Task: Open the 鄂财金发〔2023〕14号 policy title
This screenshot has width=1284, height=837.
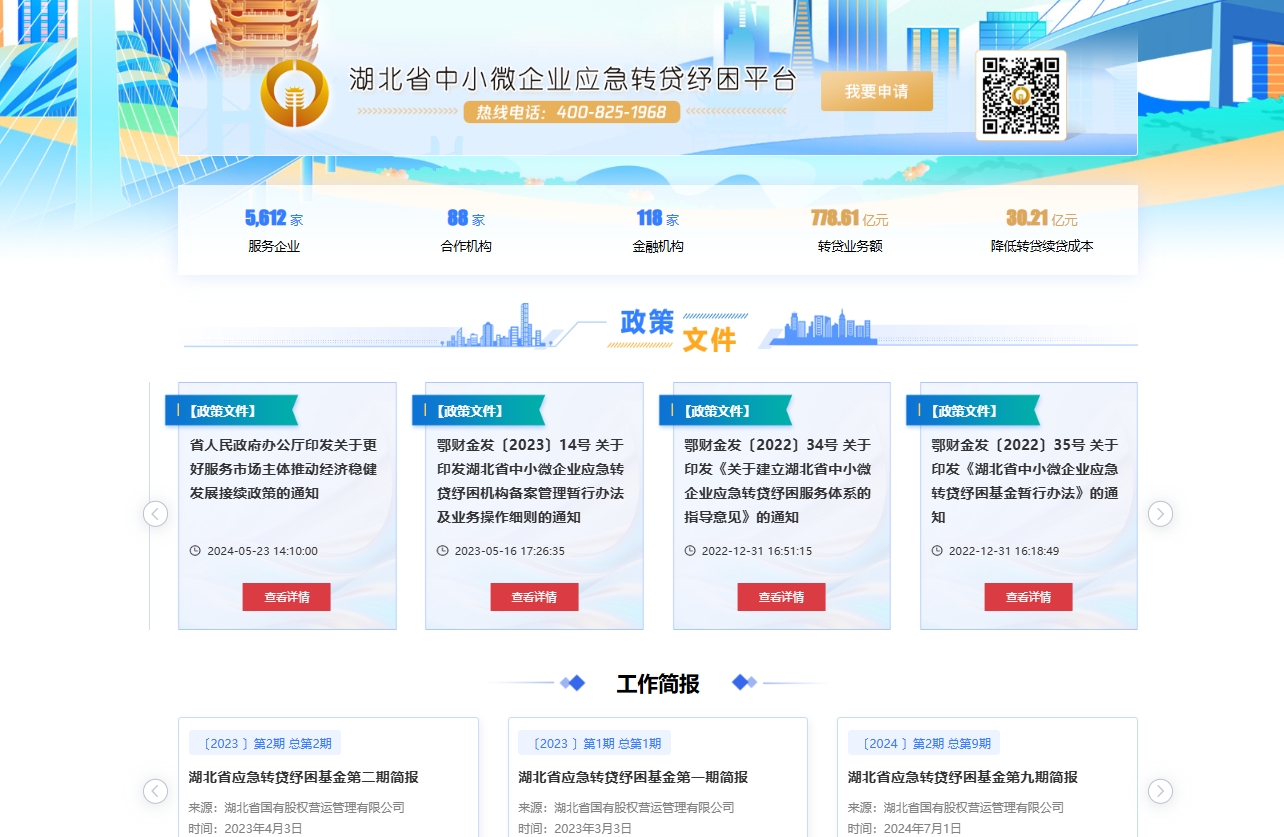Action: pyautogui.click(x=530, y=481)
